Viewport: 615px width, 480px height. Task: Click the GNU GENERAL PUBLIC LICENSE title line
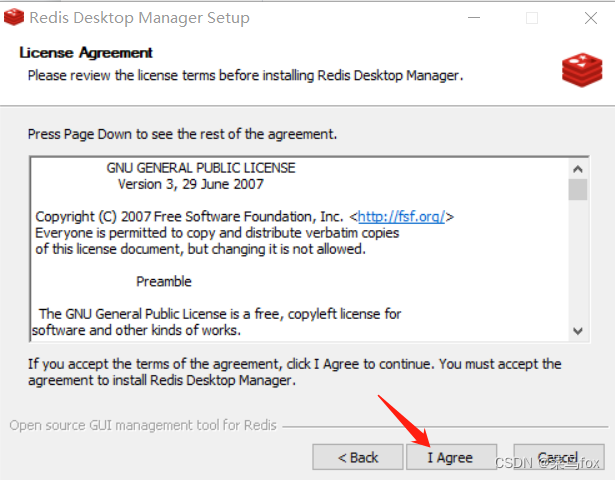(x=201, y=168)
